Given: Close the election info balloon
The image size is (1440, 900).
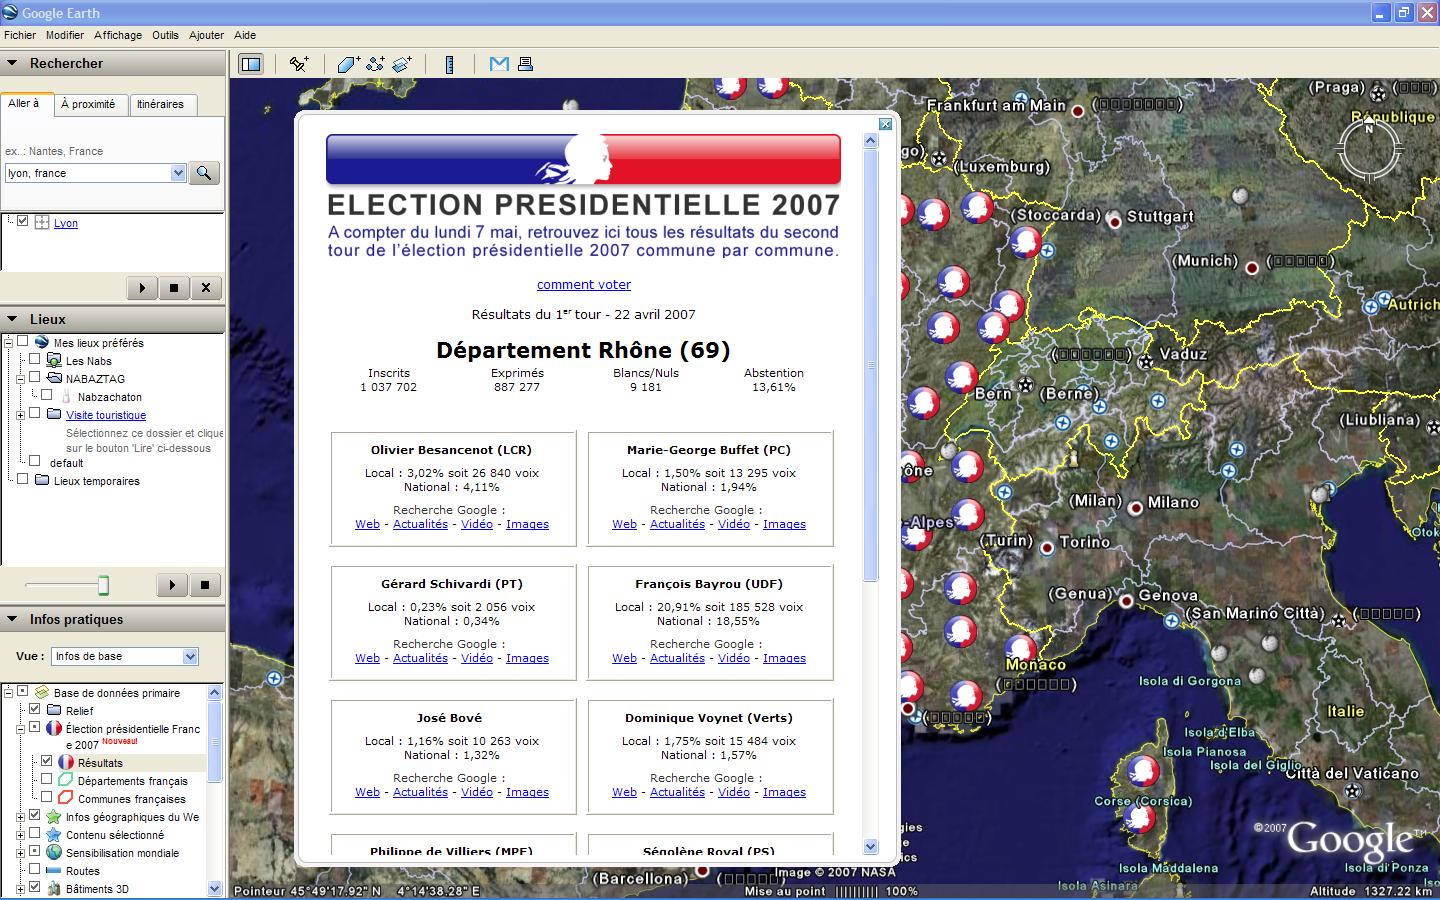Looking at the screenshot, I should tap(885, 124).
